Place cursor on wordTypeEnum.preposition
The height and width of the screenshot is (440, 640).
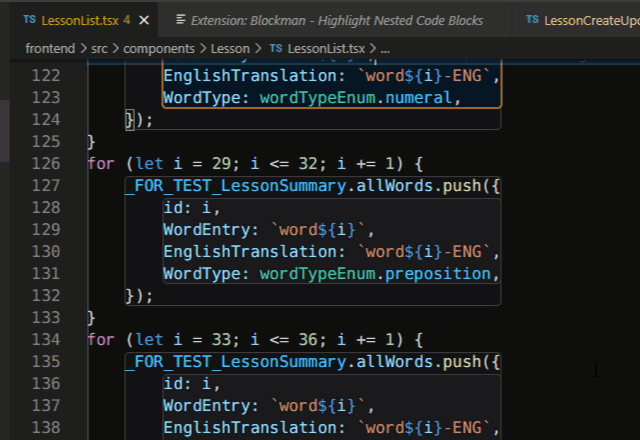pos(375,273)
